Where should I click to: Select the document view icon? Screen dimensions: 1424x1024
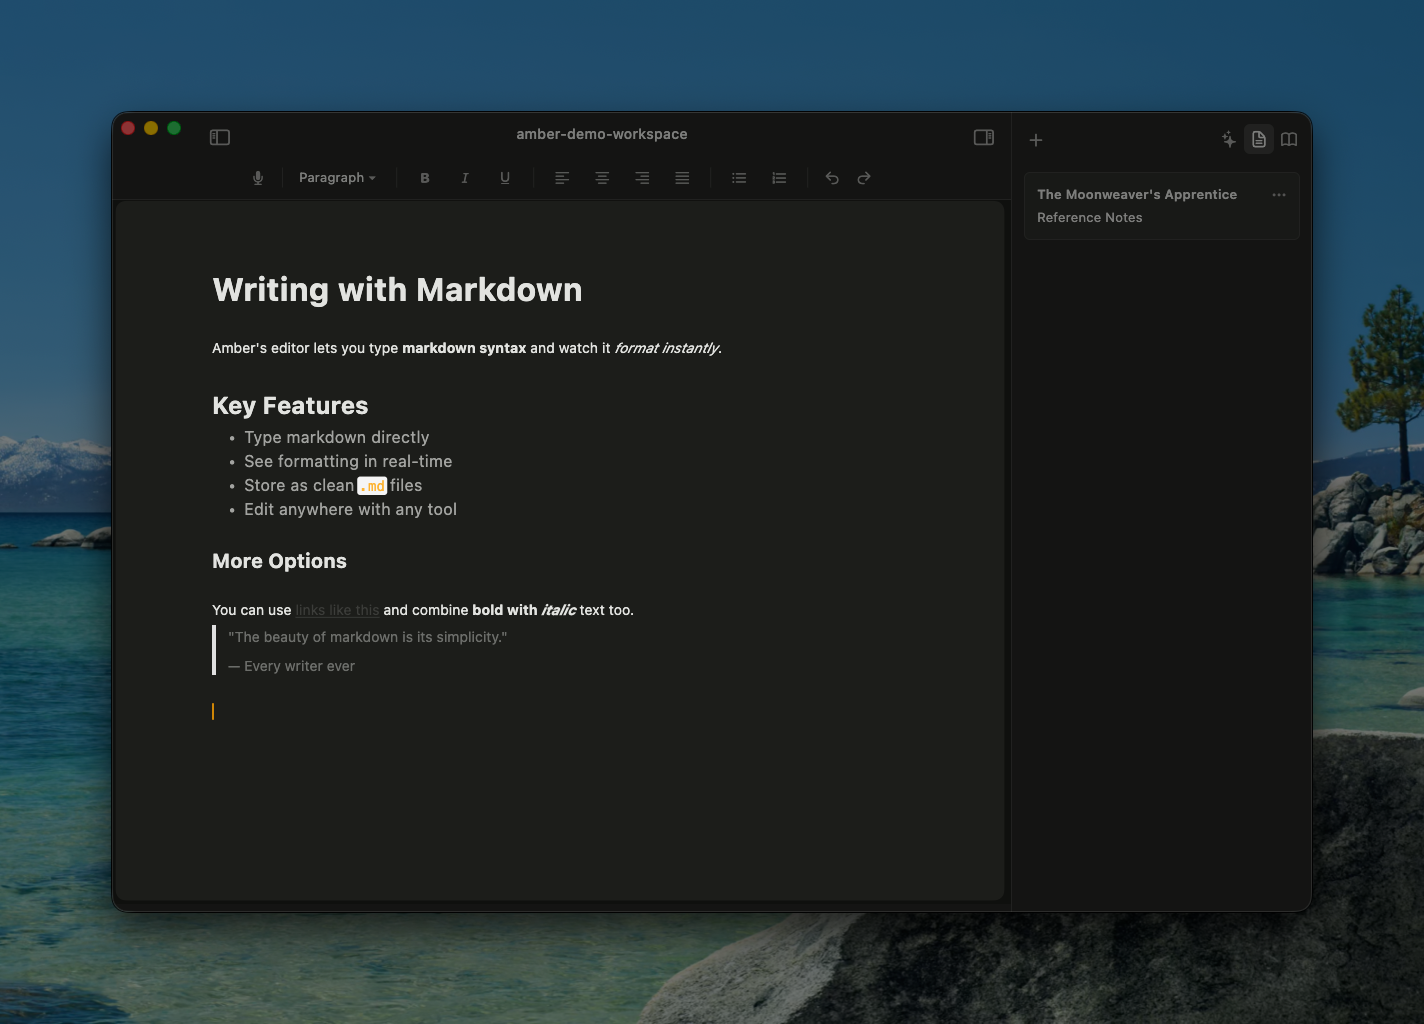coord(1258,140)
